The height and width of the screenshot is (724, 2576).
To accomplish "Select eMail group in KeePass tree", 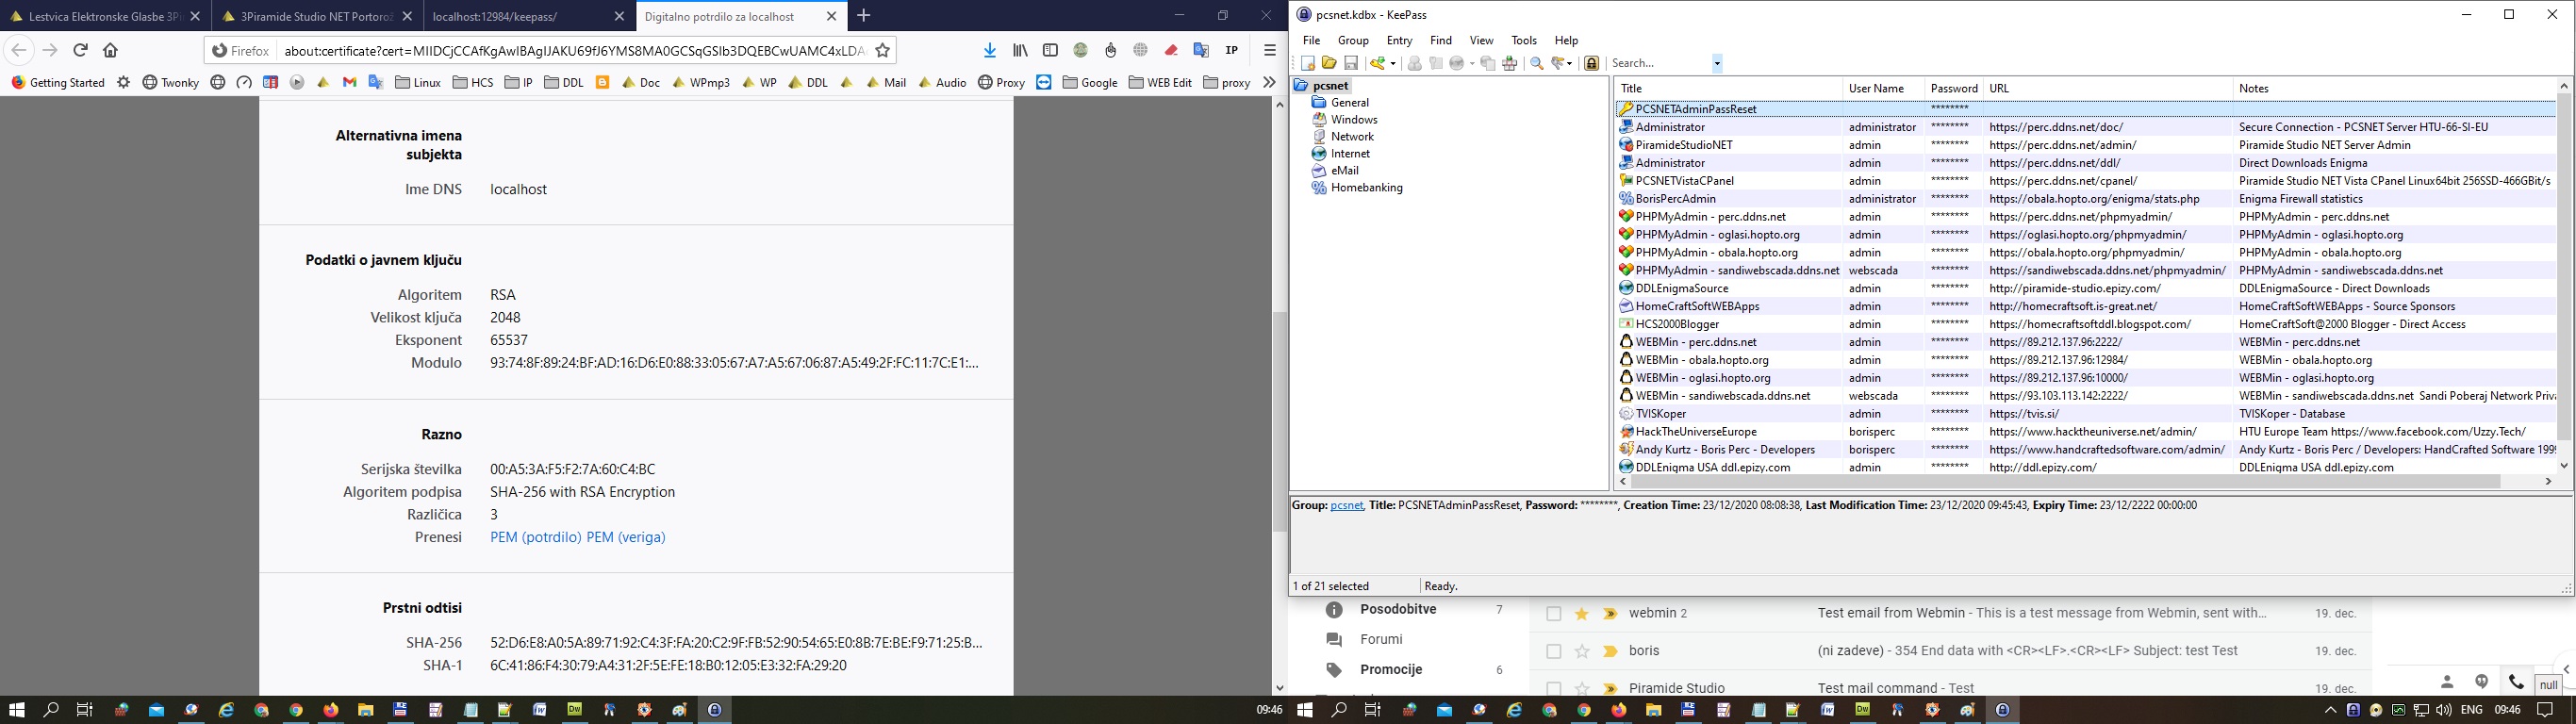I will pos(1344,170).
